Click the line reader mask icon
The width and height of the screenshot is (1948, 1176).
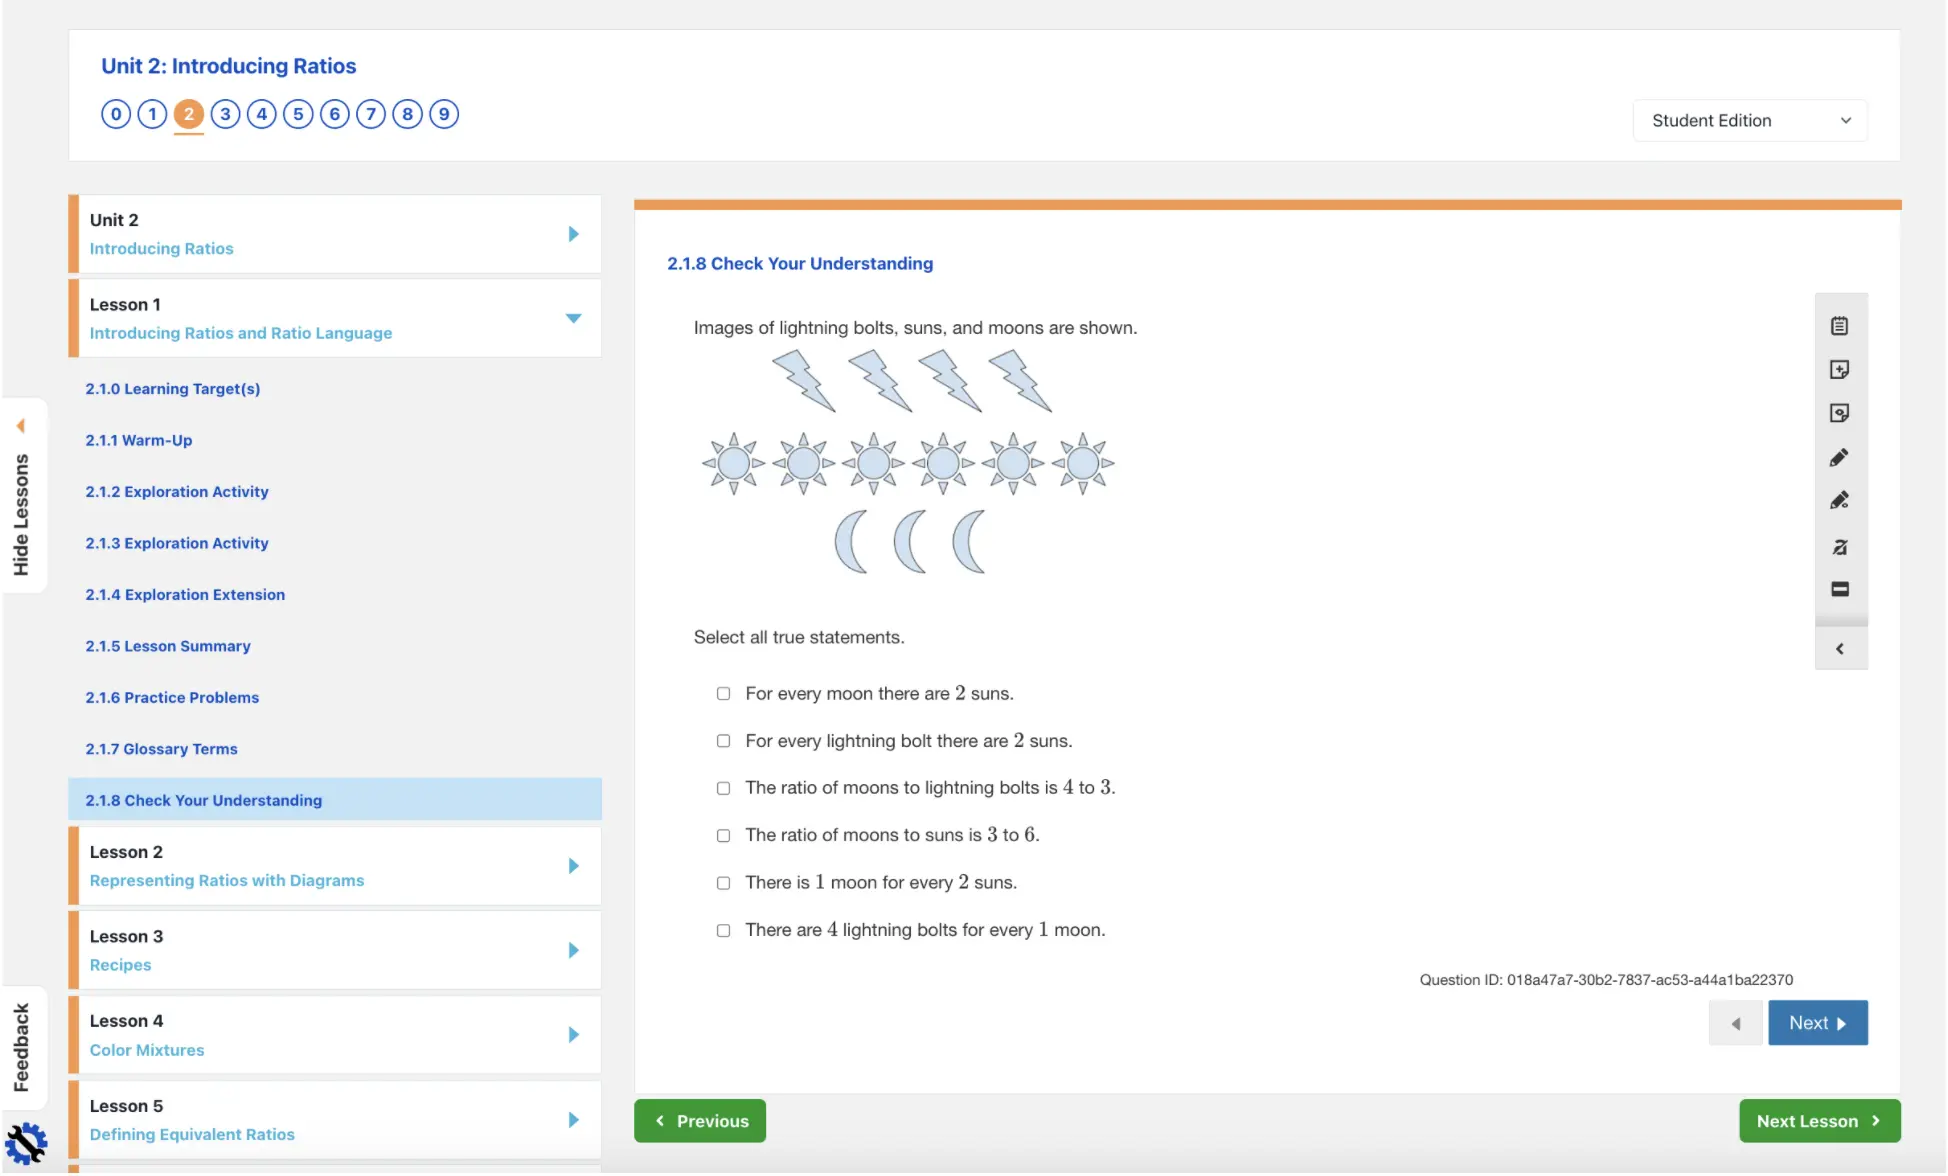pos(1839,590)
